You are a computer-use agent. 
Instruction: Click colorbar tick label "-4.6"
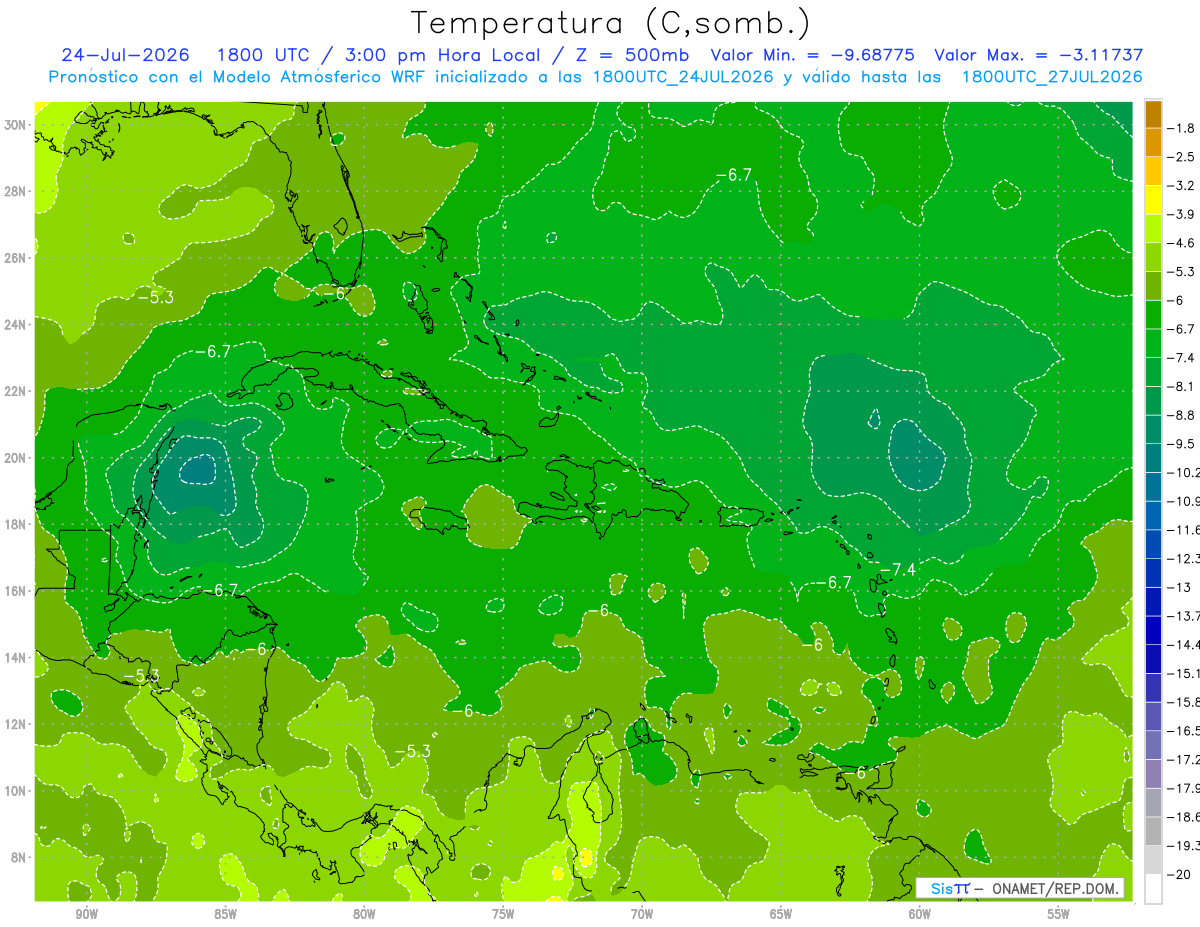click(1181, 243)
